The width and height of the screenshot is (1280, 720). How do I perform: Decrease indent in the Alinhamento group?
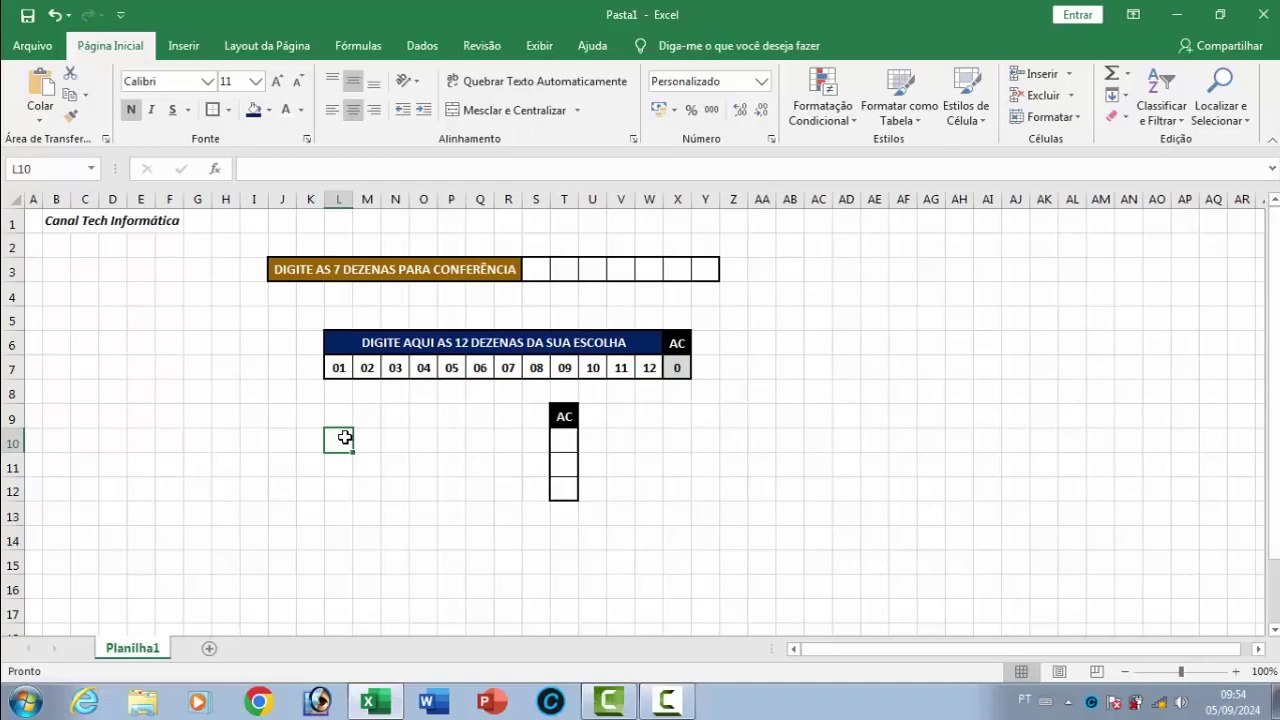403,110
